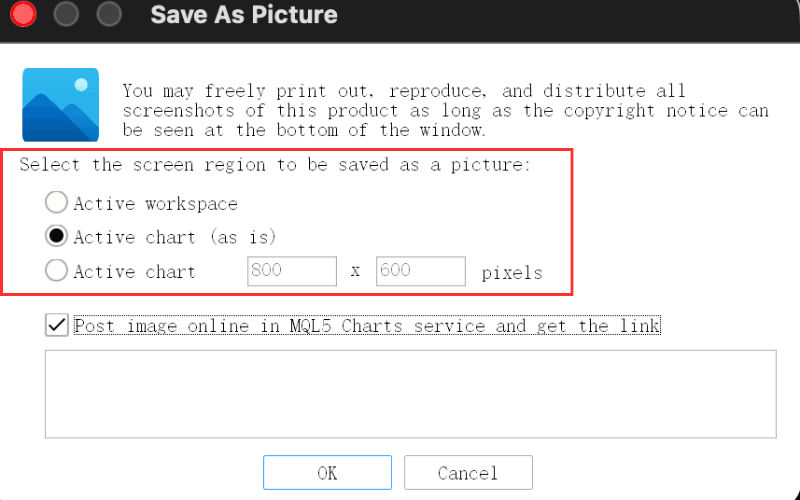Enable the Active chart custom pixels radio button

click(56, 270)
